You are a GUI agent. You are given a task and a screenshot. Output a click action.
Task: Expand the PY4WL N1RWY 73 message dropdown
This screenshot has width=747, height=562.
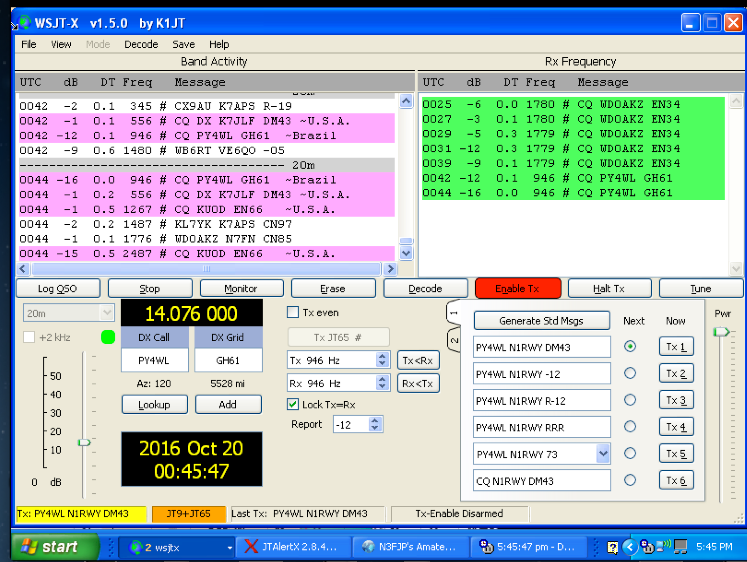602,453
